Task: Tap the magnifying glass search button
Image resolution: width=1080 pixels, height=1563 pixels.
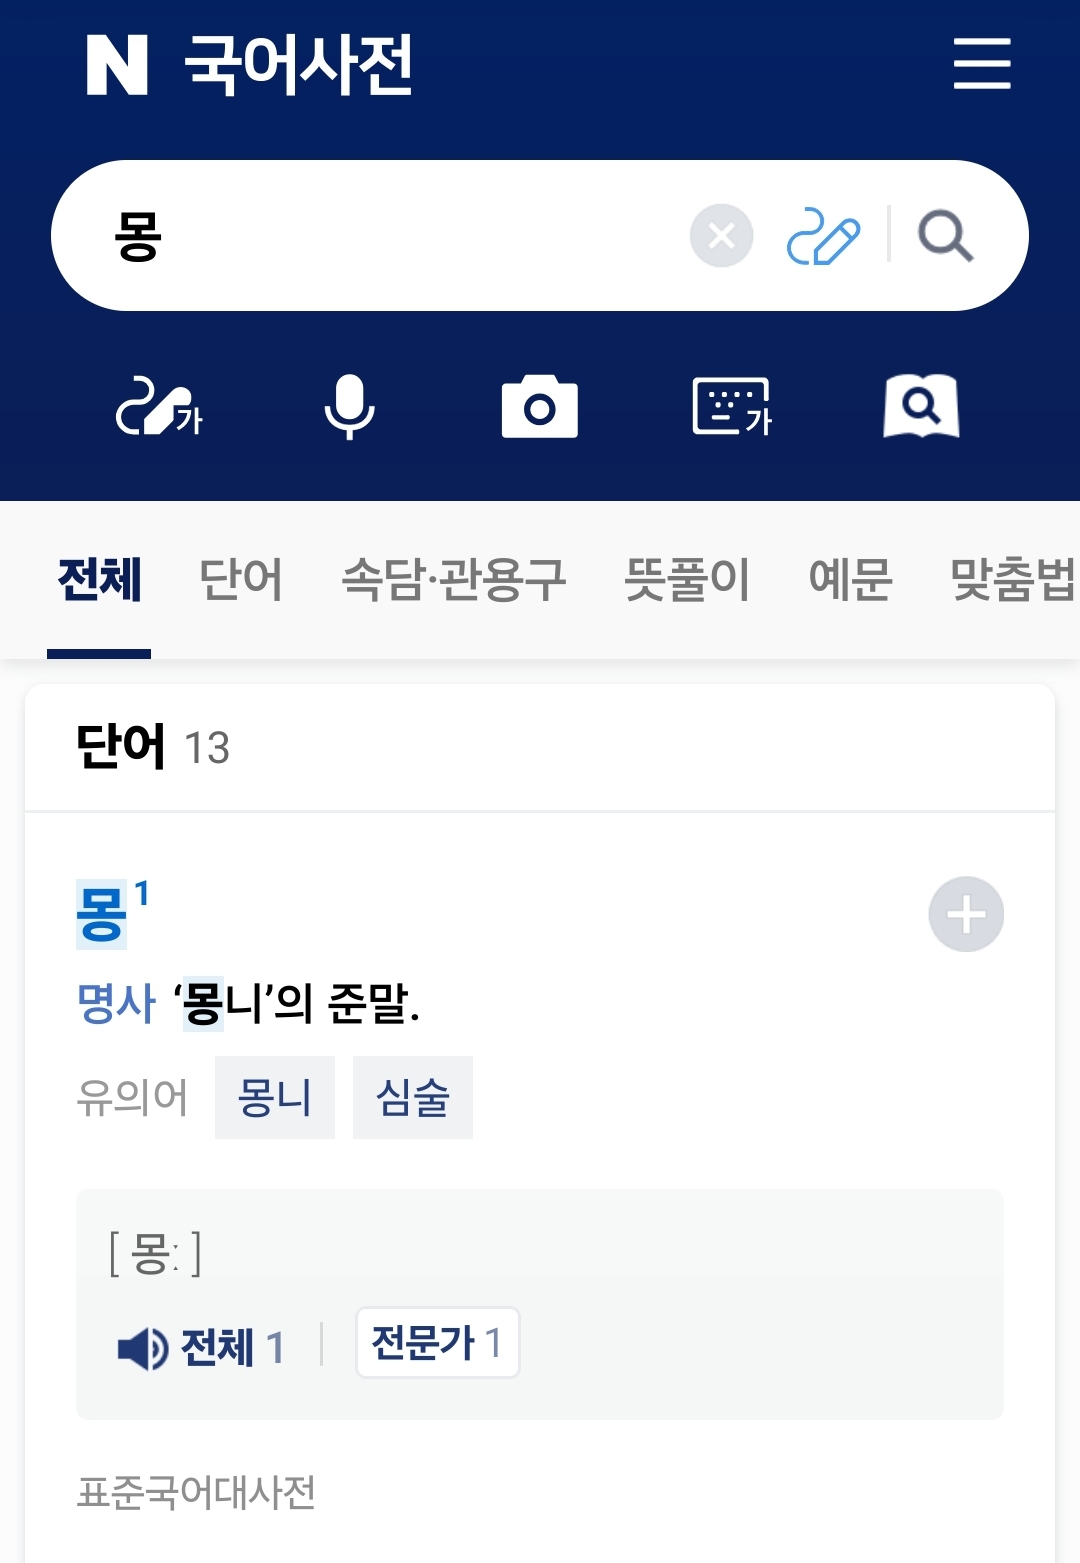Action: [x=945, y=237]
